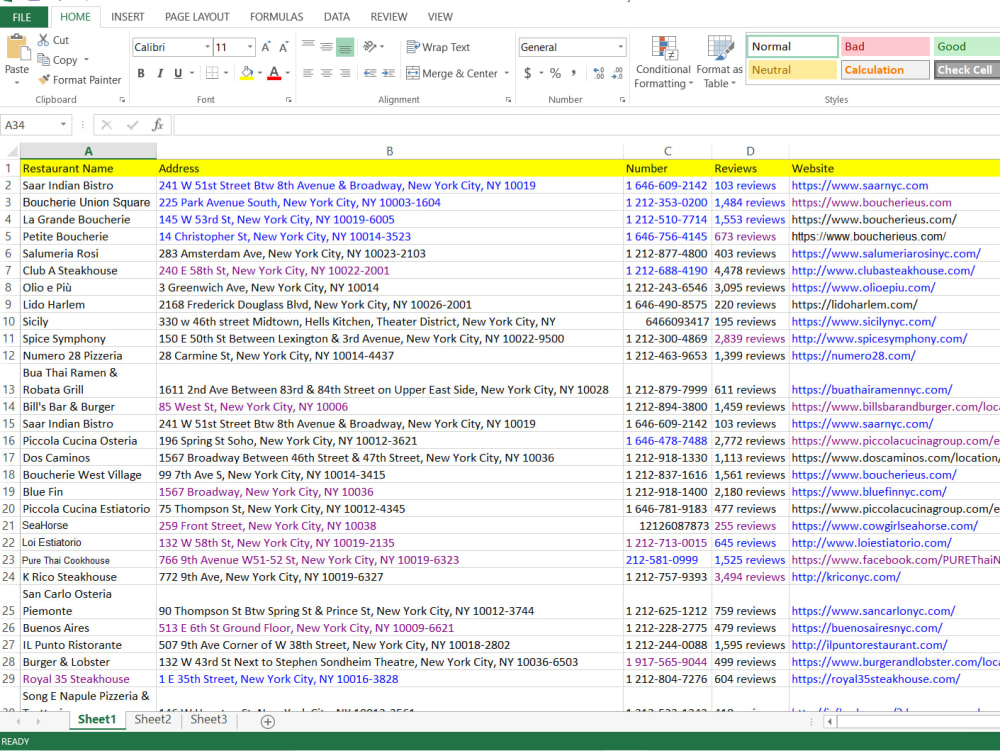
Task: Decrease indent in cell
Action: point(370,73)
